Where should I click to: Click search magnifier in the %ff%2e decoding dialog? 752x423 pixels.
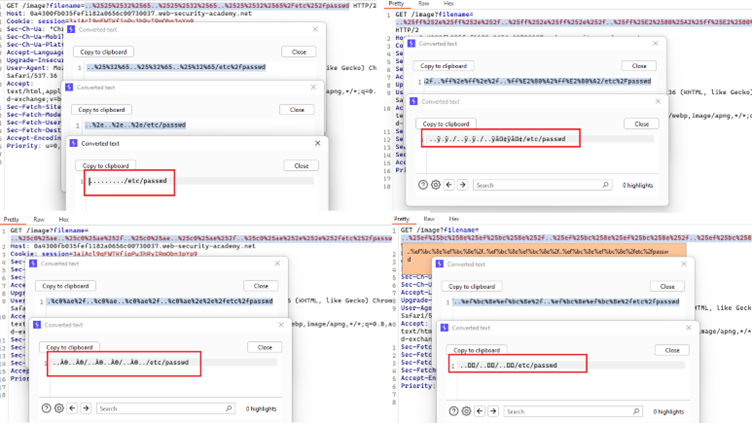(x=605, y=185)
